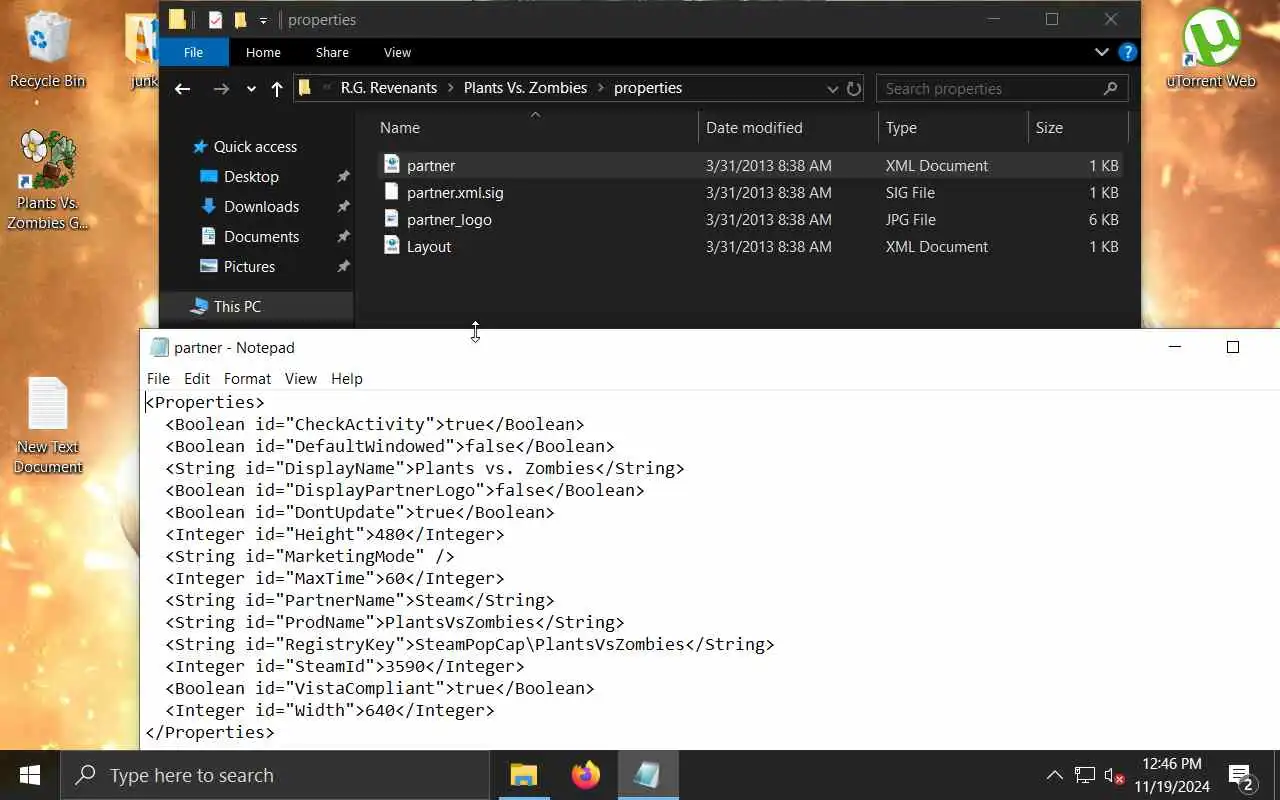Open Pictures in navigation pane
1280x800 pixels.
coord(249,266)
